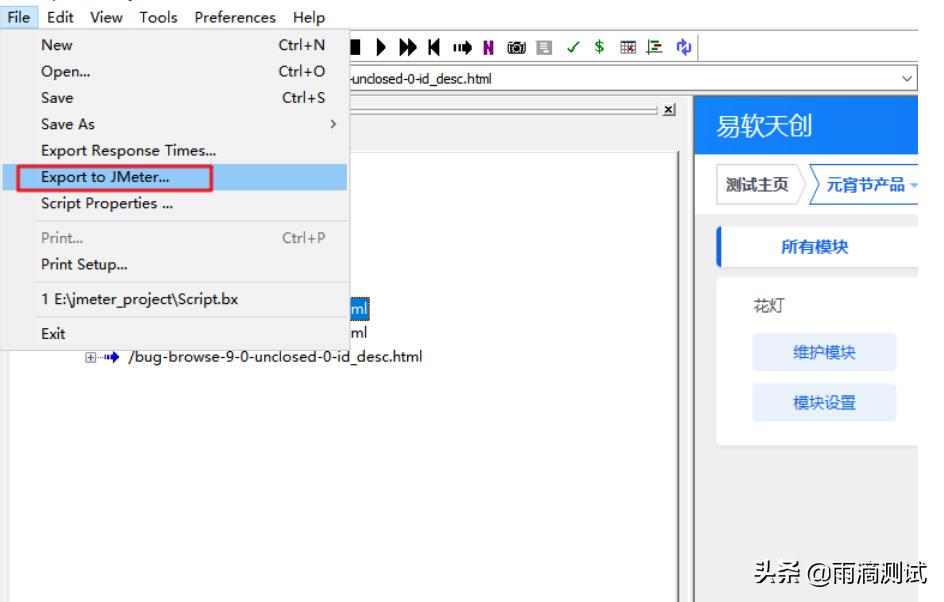Select /bug-browse-9-0-unclosed-0-id_desc.html tree row
Screen dimensions: 944x602
pos(275,357)
